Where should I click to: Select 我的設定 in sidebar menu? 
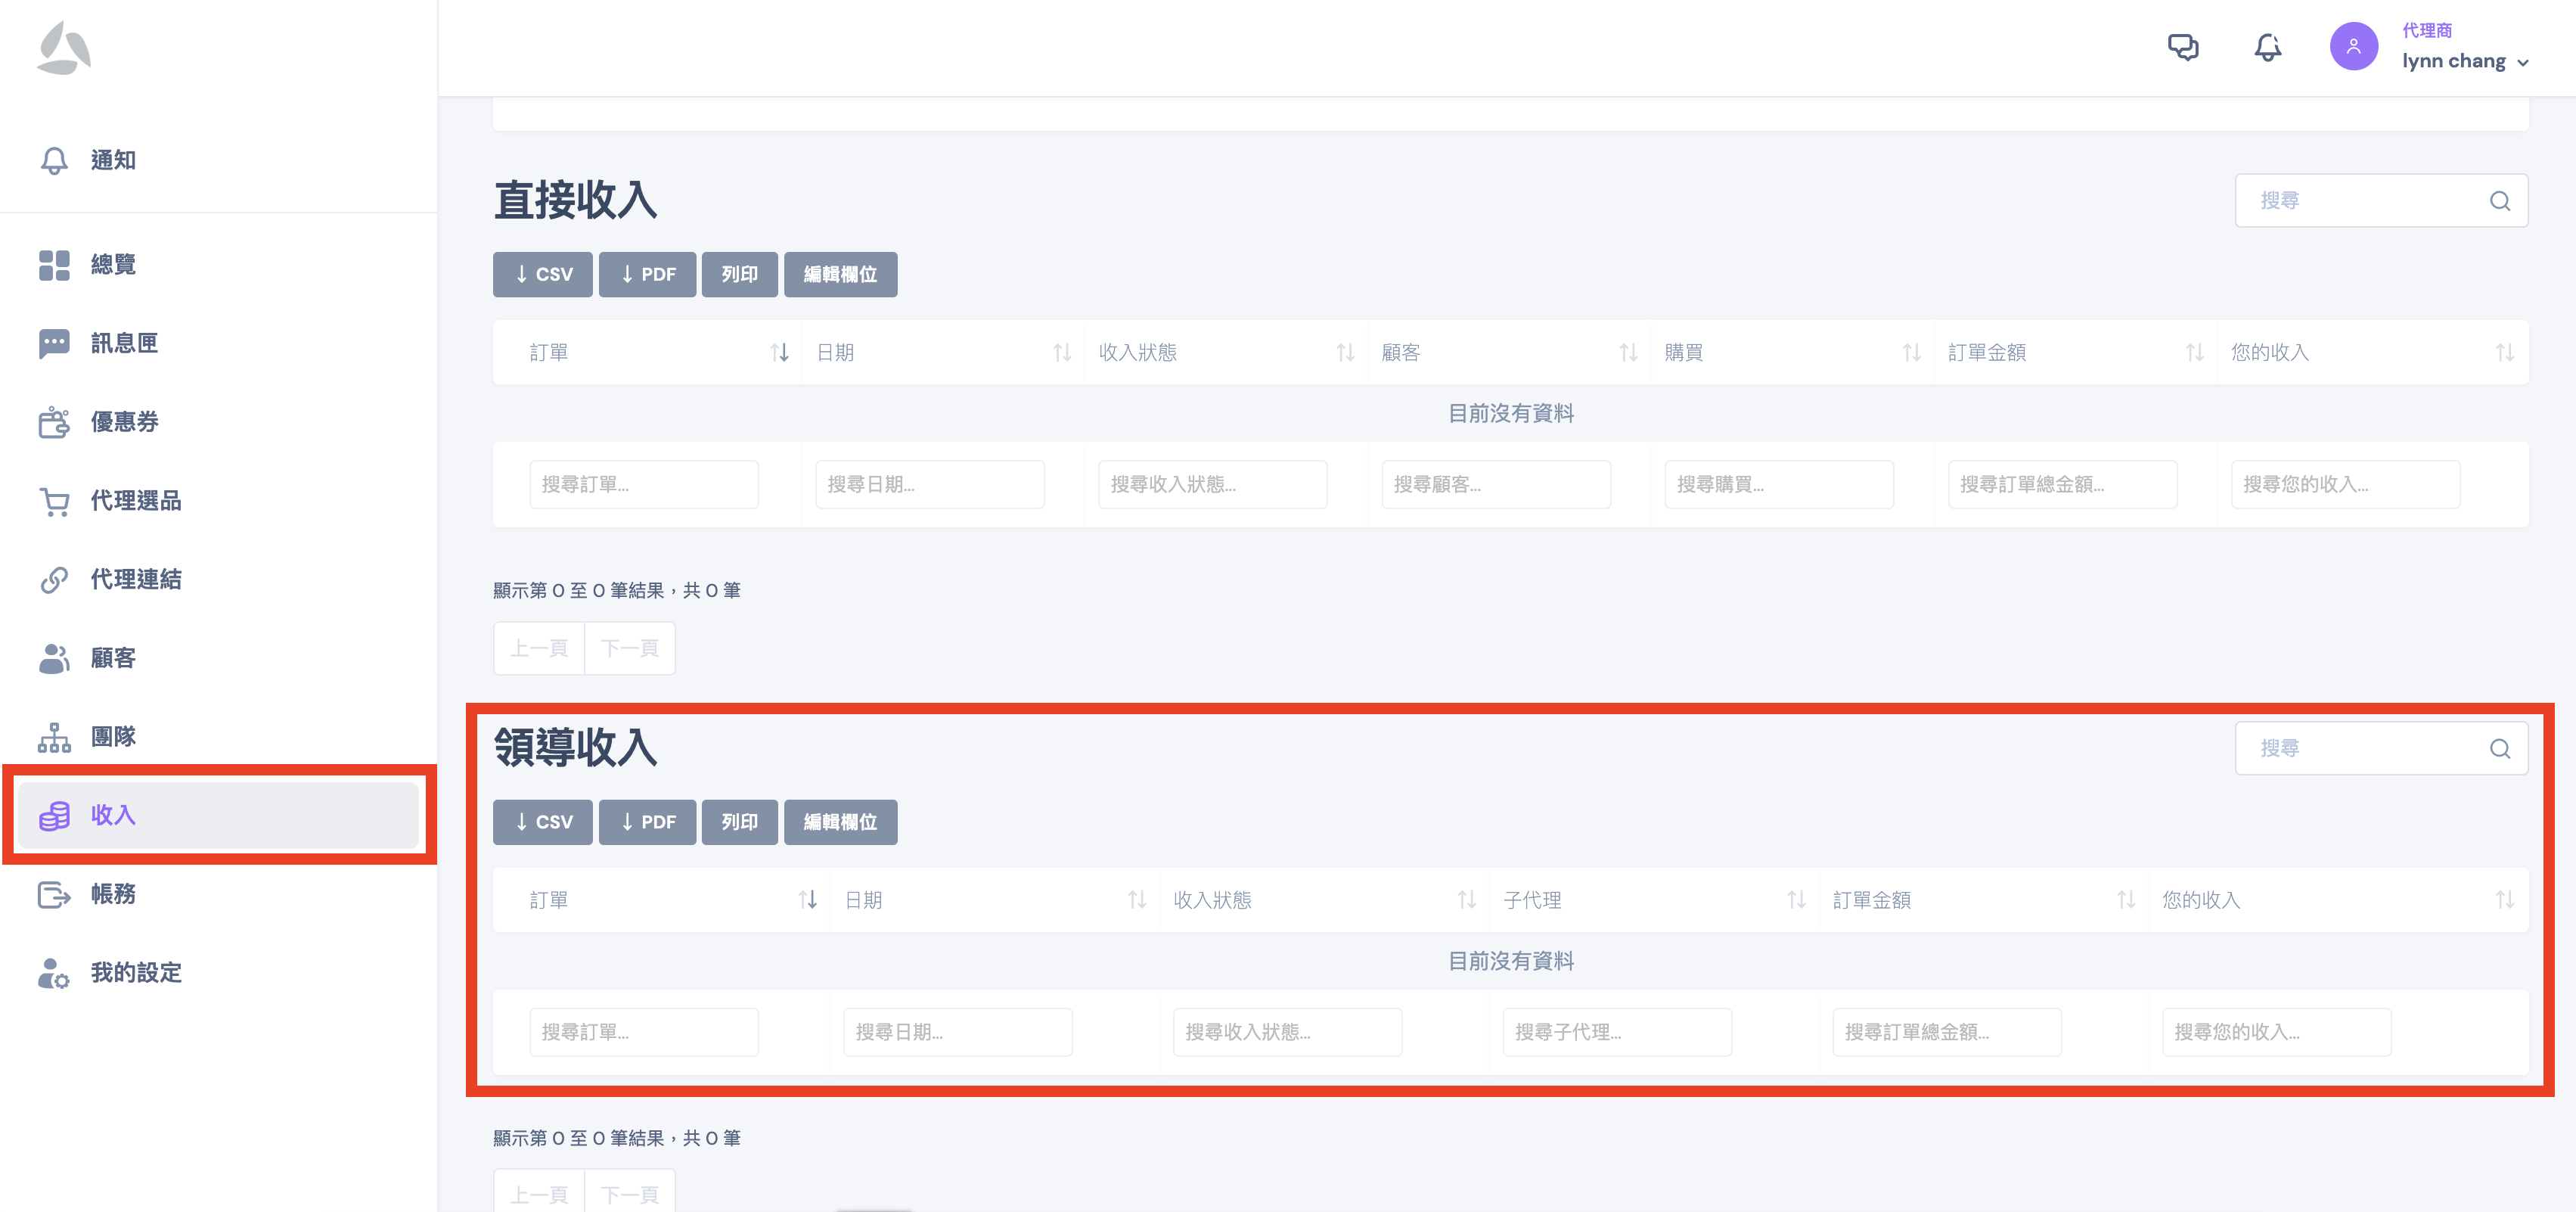pos(135,973)
